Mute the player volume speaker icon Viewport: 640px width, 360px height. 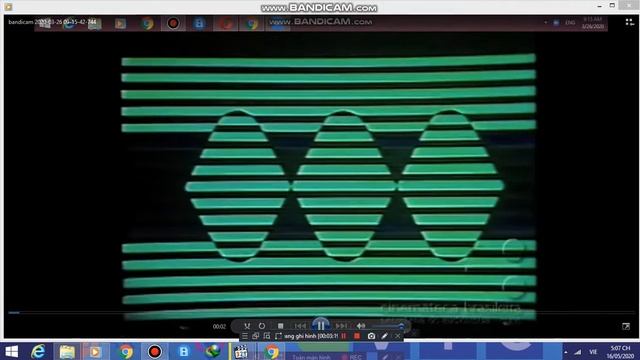point(361,326)
